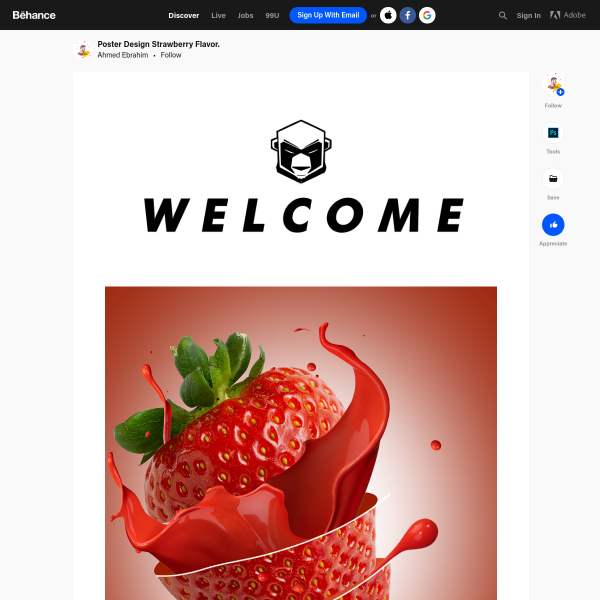600x600 pixels.
Task: Click the Sign In link
Action: [528, 15]
